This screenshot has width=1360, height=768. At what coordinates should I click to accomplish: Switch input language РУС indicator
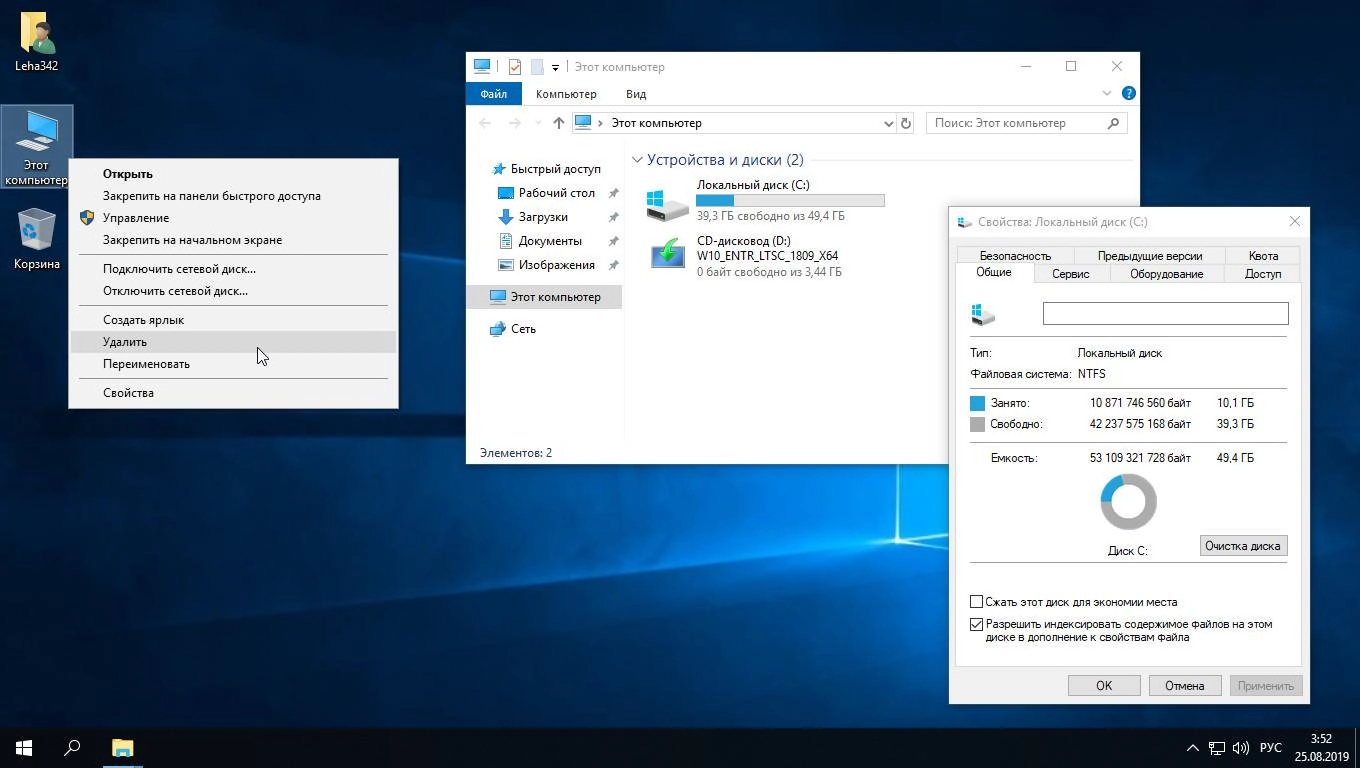pyautogui.click(x=1270, y=748)
